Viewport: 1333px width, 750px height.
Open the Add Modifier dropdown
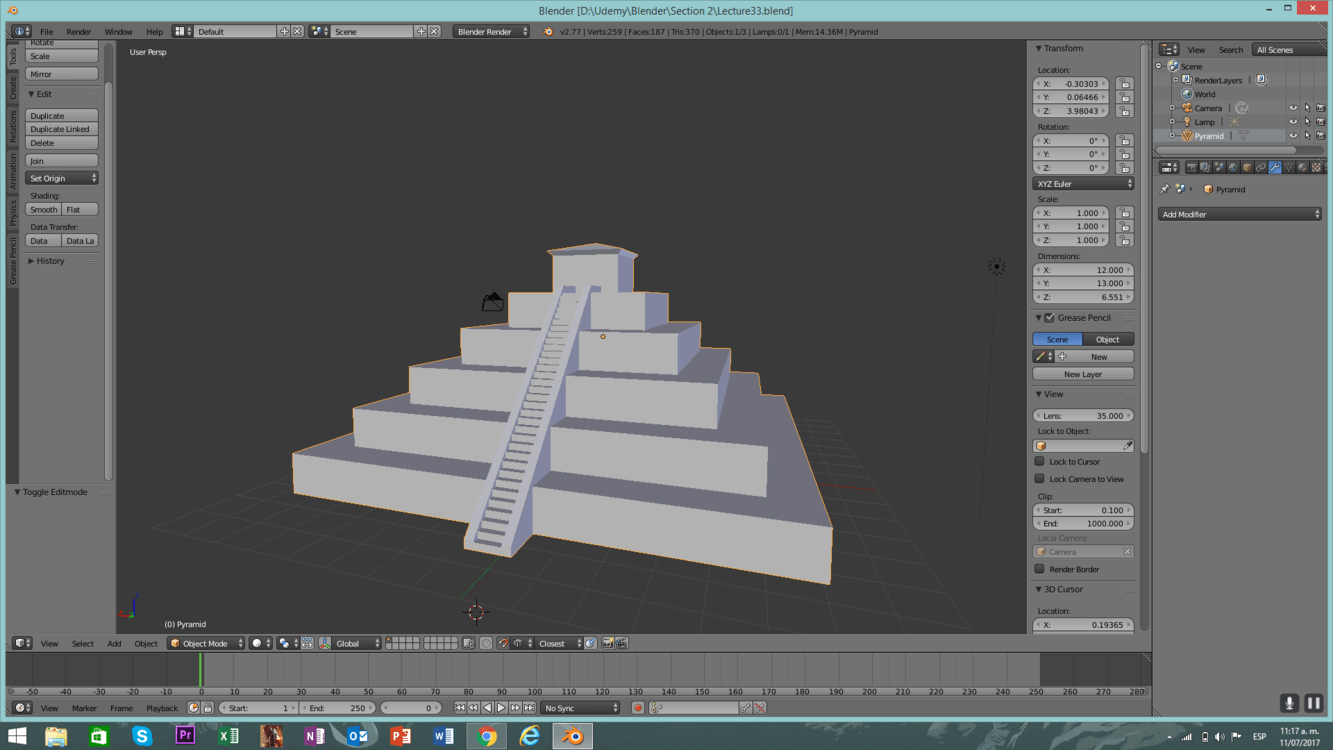coord(1240,214)
